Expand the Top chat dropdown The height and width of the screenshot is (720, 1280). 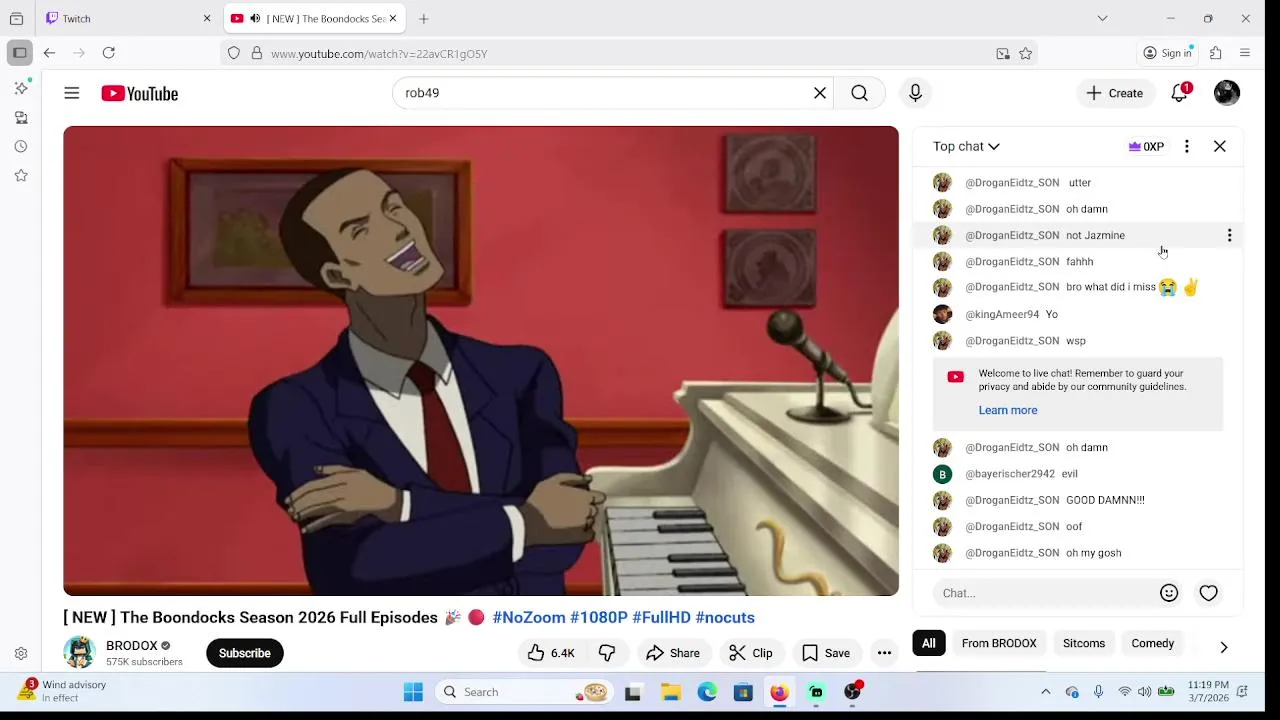966,146
